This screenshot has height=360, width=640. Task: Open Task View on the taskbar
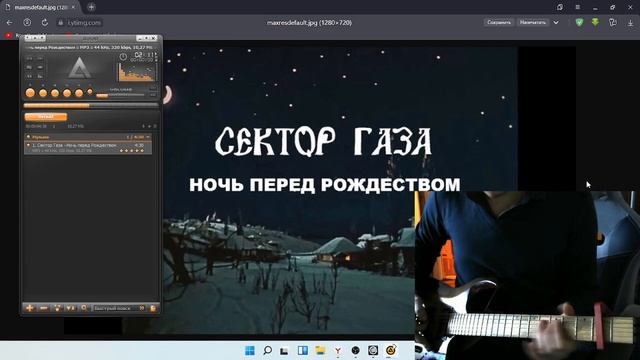284,350
